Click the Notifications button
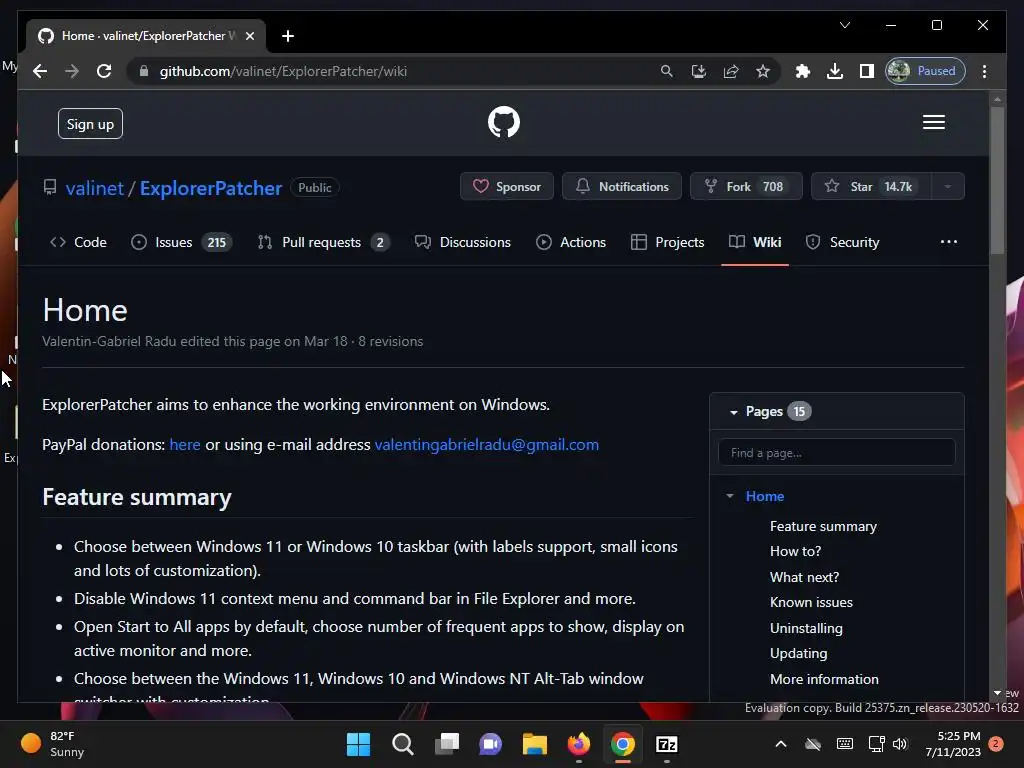This screenshot has height=768, width=1024. [x=622, y=186]
